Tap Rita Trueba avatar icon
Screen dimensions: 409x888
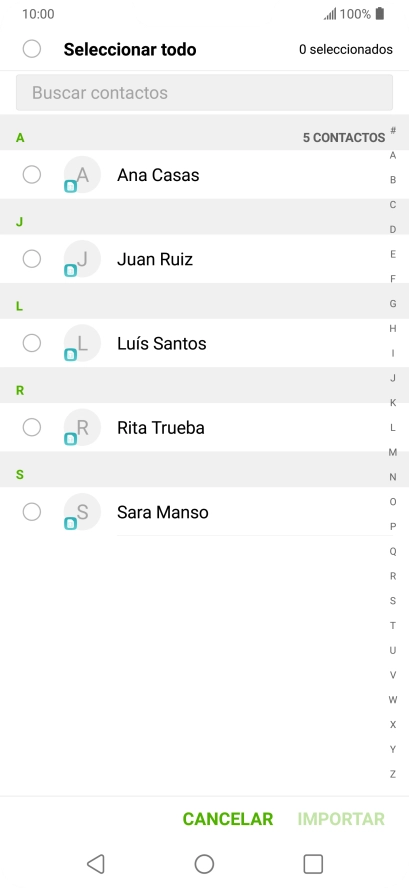82,428
